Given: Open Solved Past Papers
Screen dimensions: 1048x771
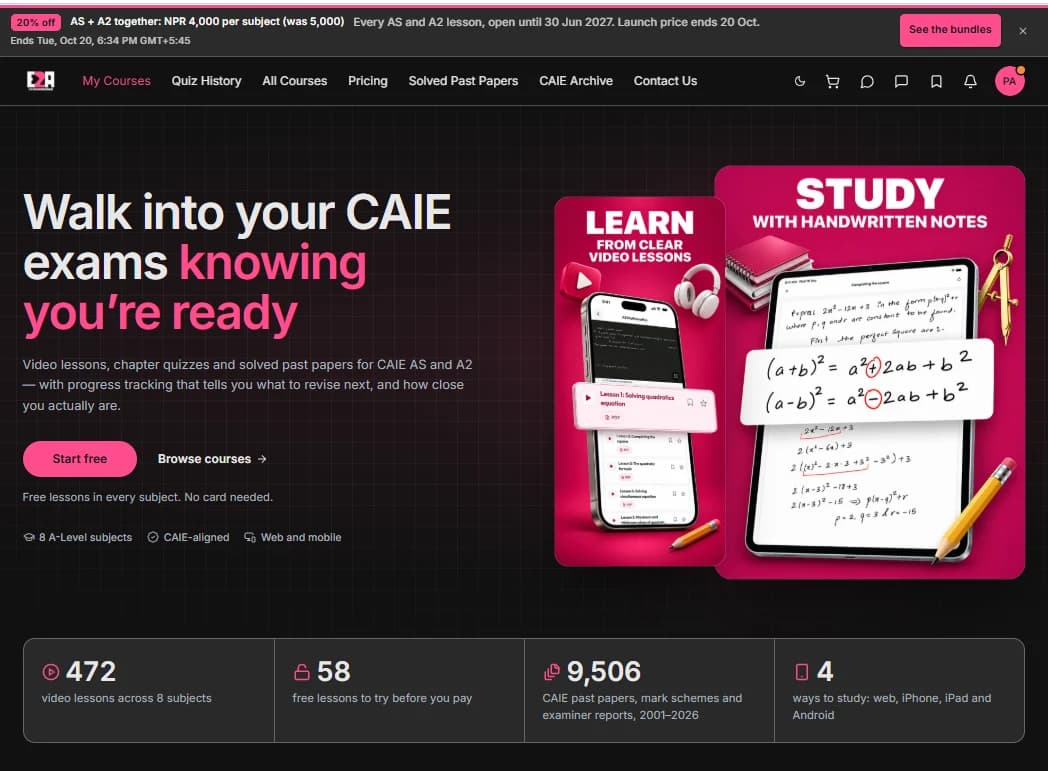Looking at the screenshot, I should click(463, 81).
